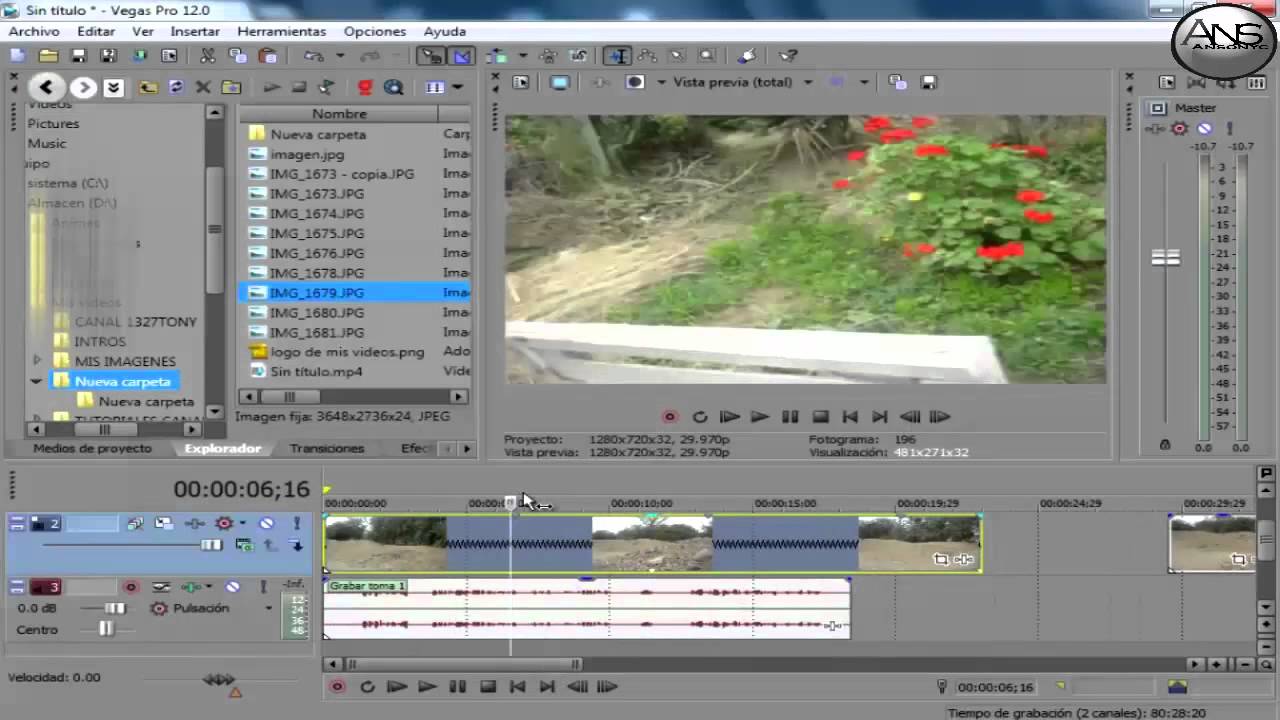Open the Insertar menu
Viewport: 1280px width, 720px height.
coord(195,31)
